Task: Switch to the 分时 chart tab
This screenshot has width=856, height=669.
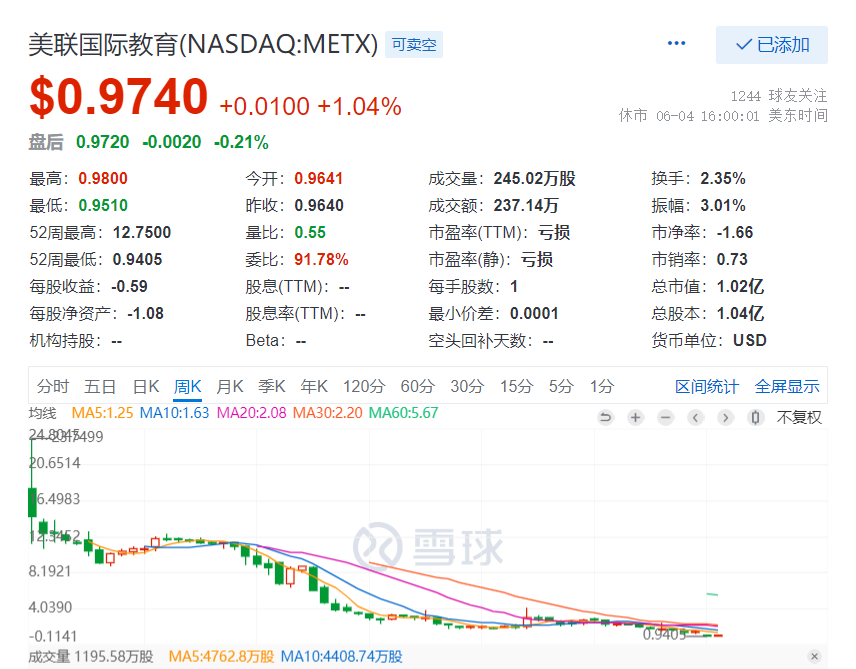Action: point(53,387)
